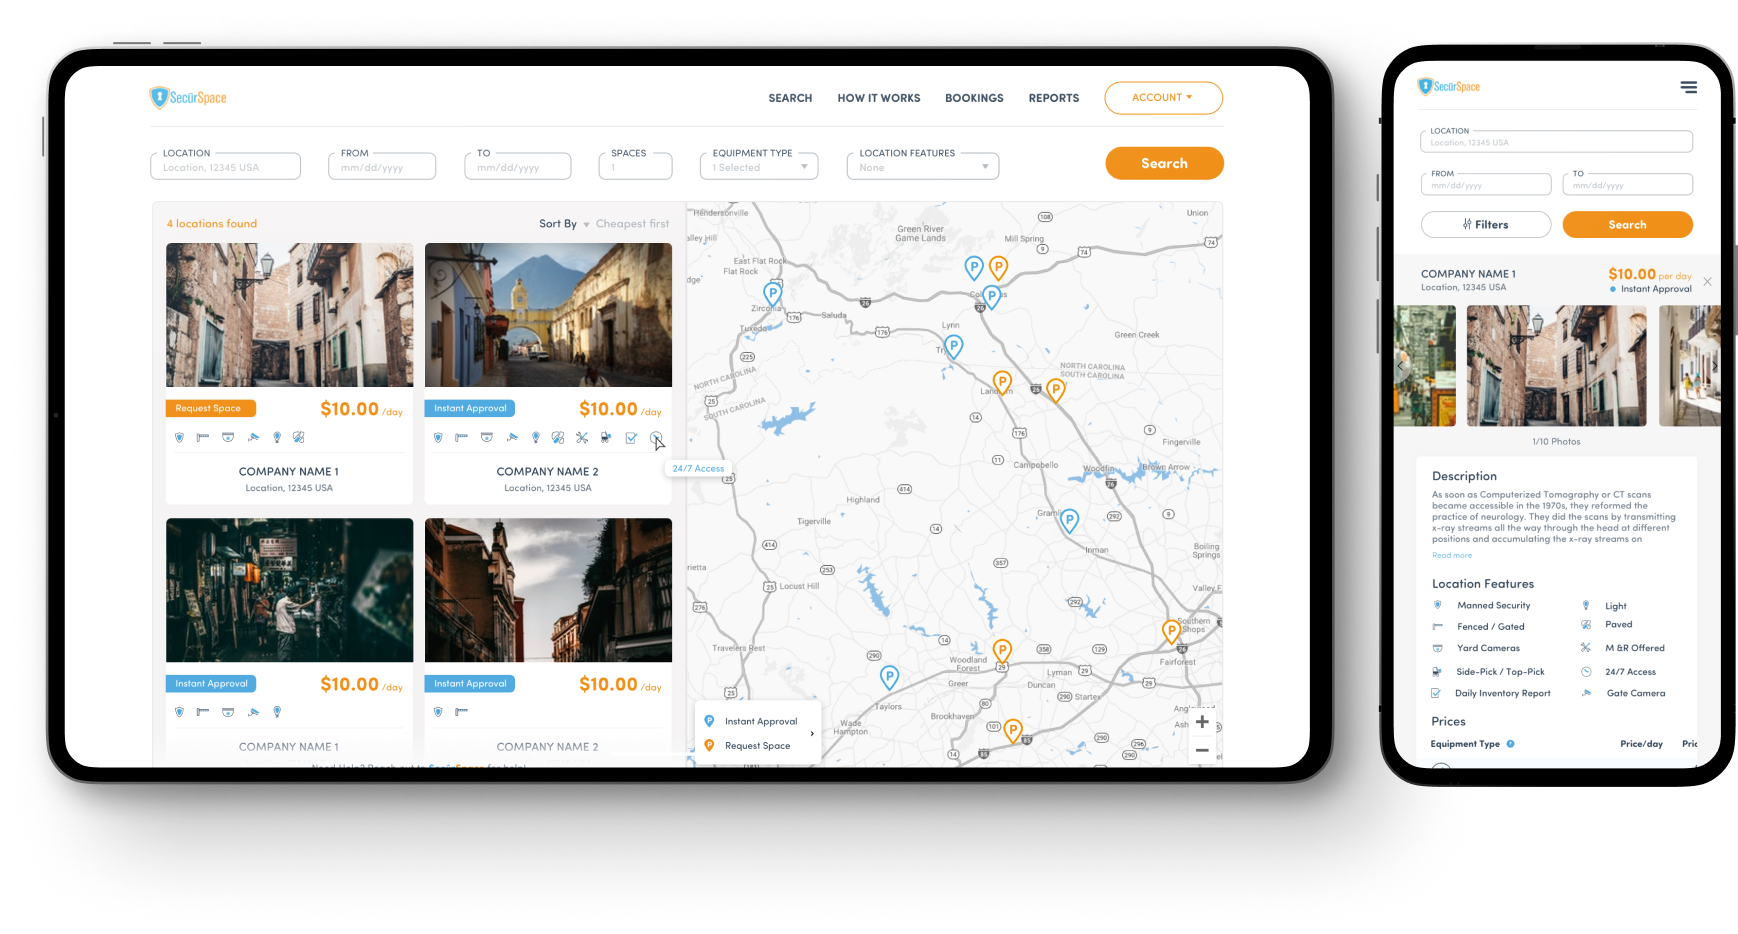Open the Request Space card stone-alley photo
The width and height of the screenshot is (1738, 934).
point(289,315)
